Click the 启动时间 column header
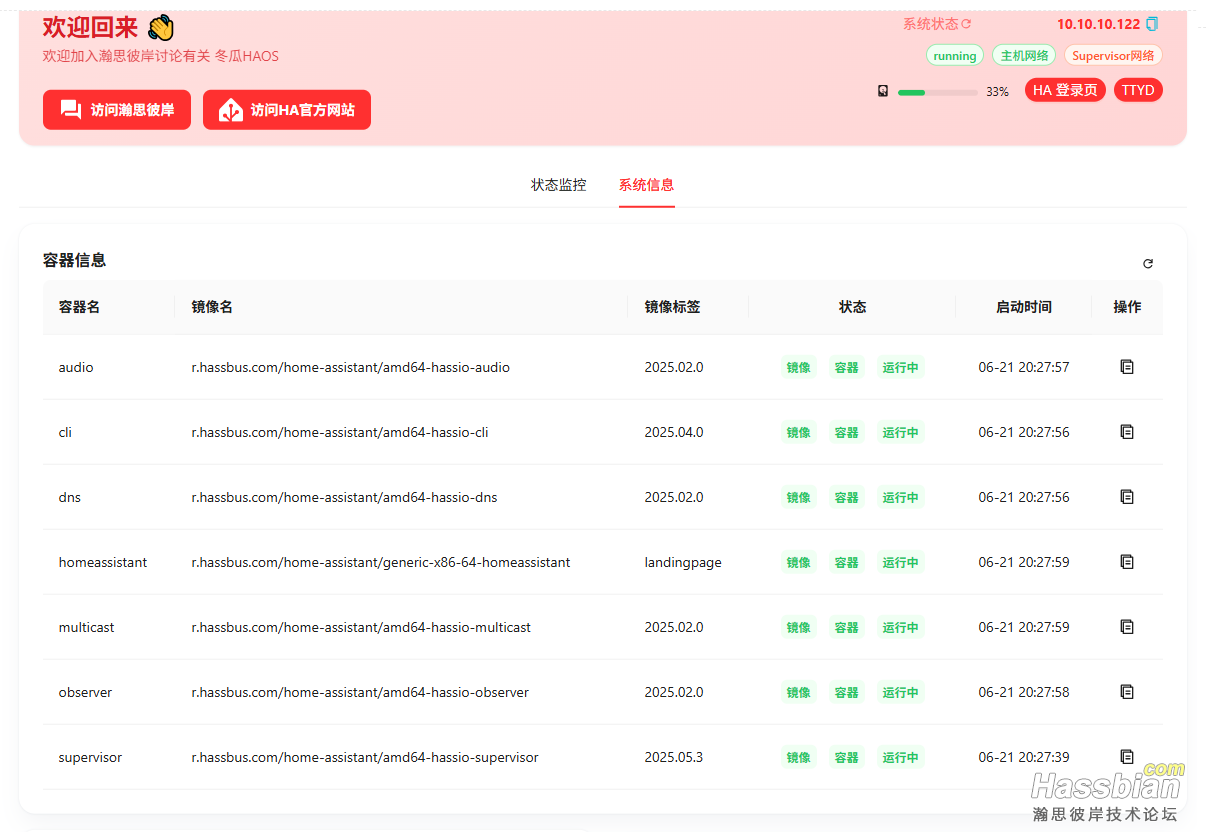1206x832 pixels. (1024, 307)
